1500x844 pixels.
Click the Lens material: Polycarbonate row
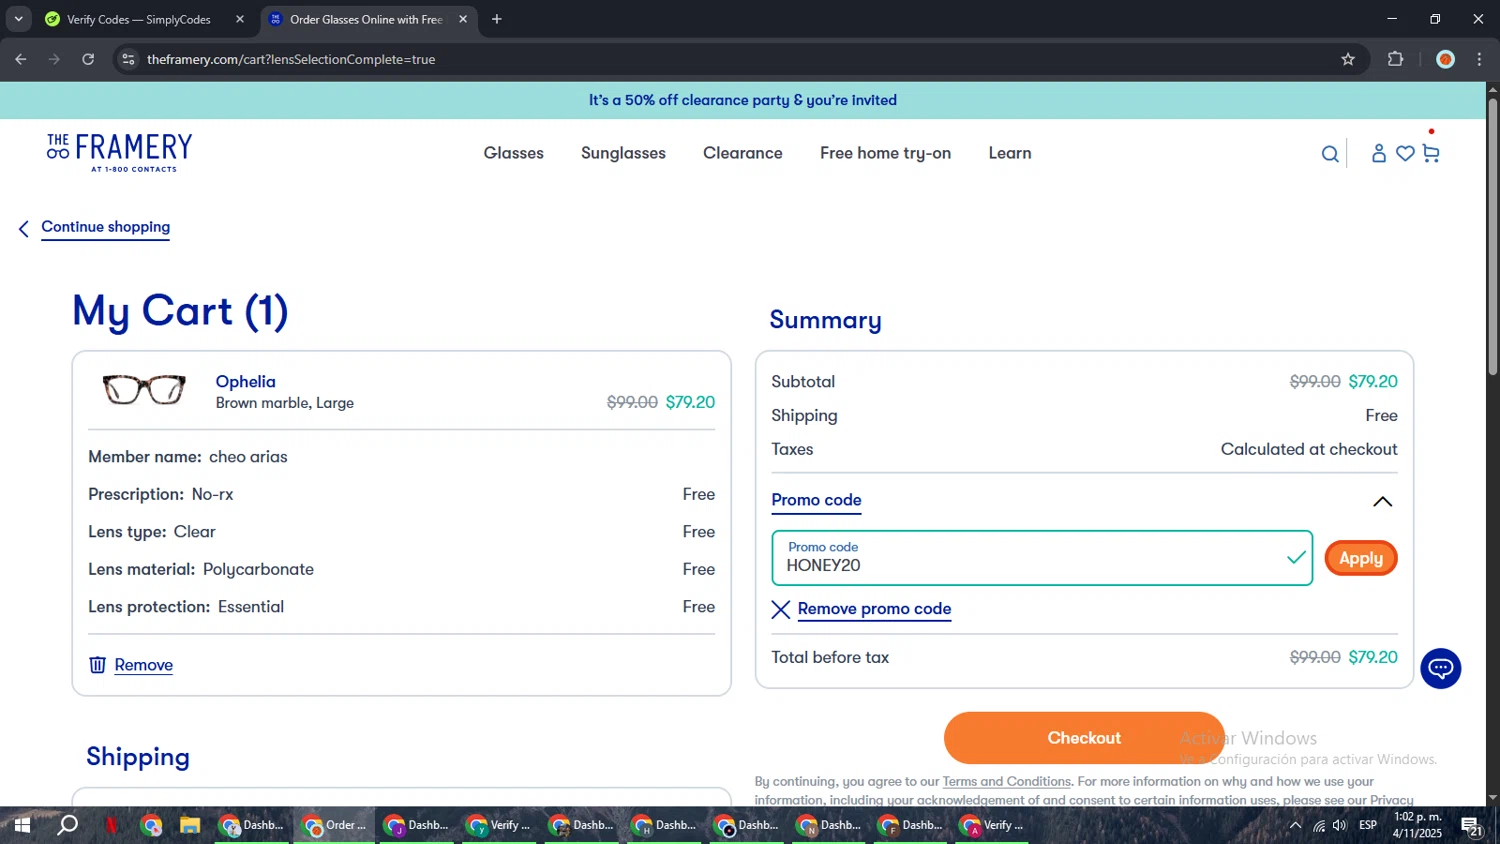(401, 570)
